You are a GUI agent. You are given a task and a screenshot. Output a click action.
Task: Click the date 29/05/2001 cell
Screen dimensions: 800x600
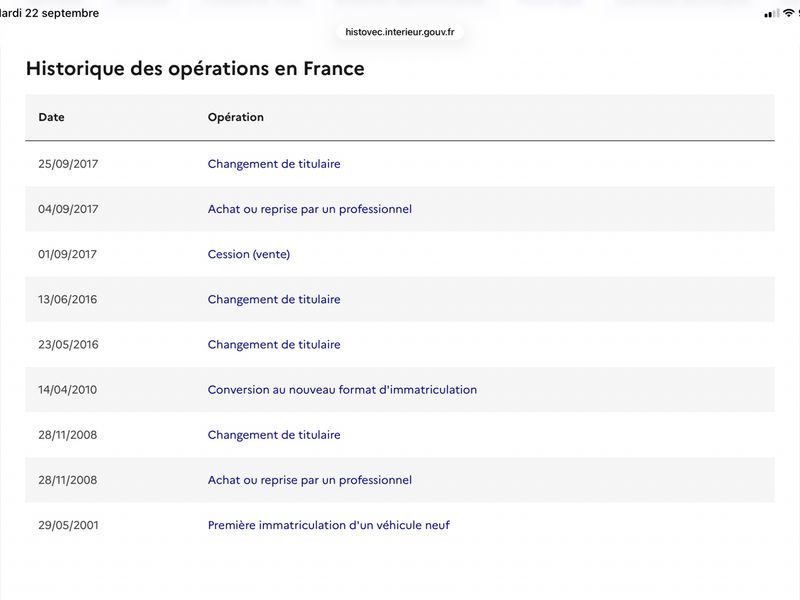pos(68,525)
